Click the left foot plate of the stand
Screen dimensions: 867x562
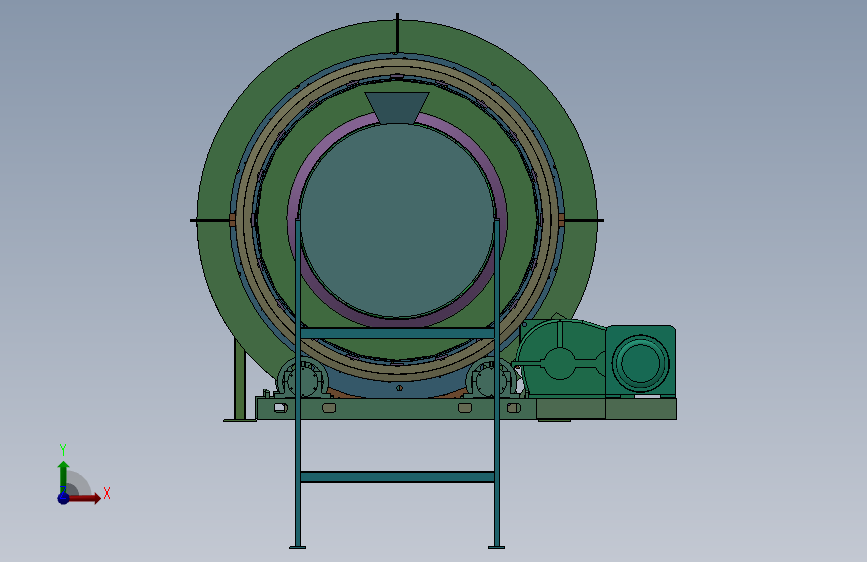(297, 548)
